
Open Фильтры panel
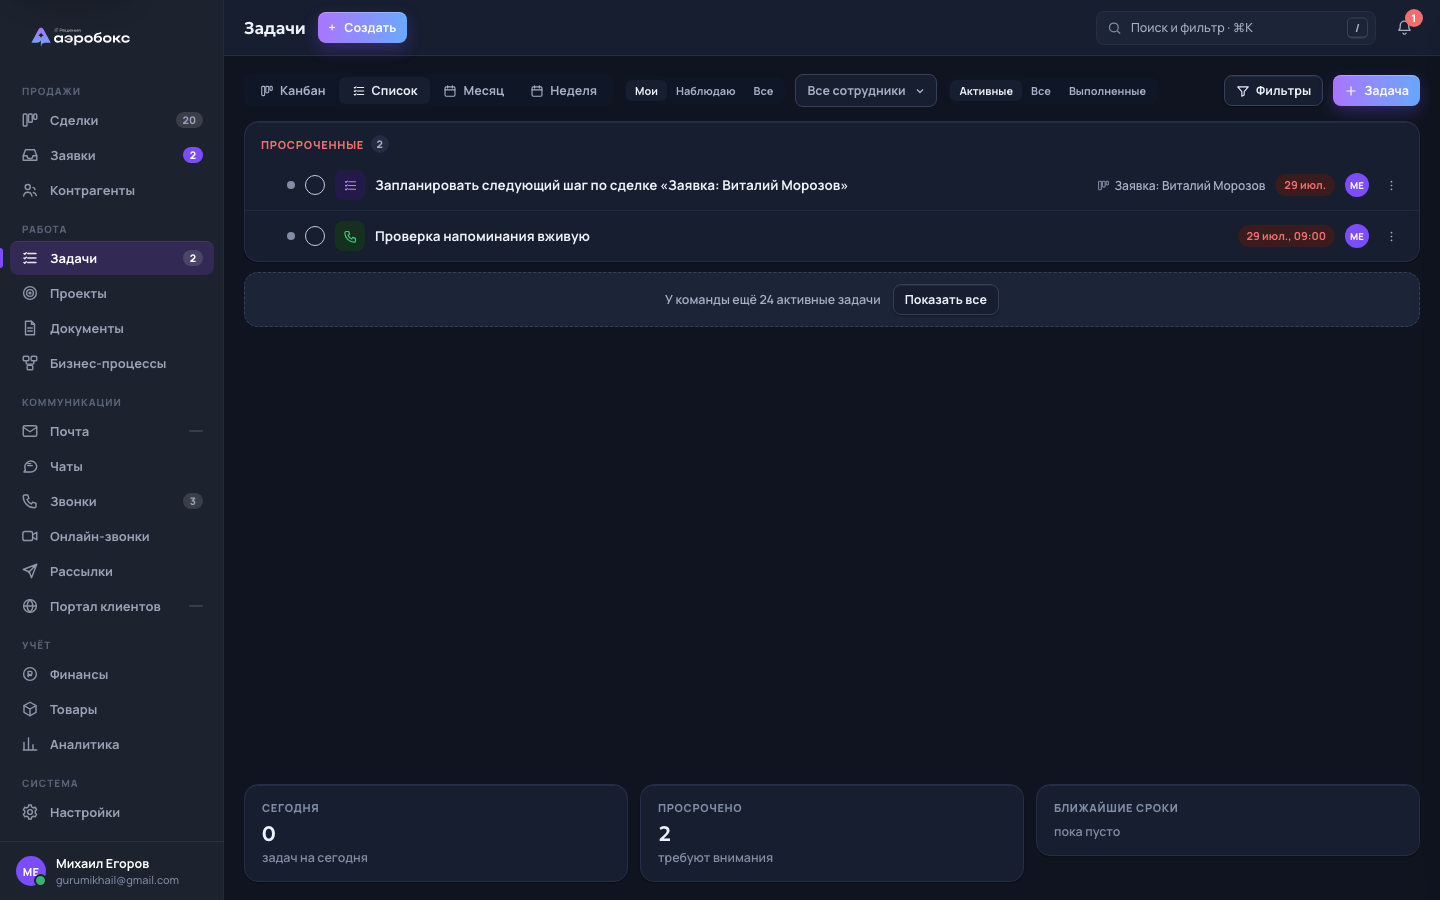tap(1273, 90)
